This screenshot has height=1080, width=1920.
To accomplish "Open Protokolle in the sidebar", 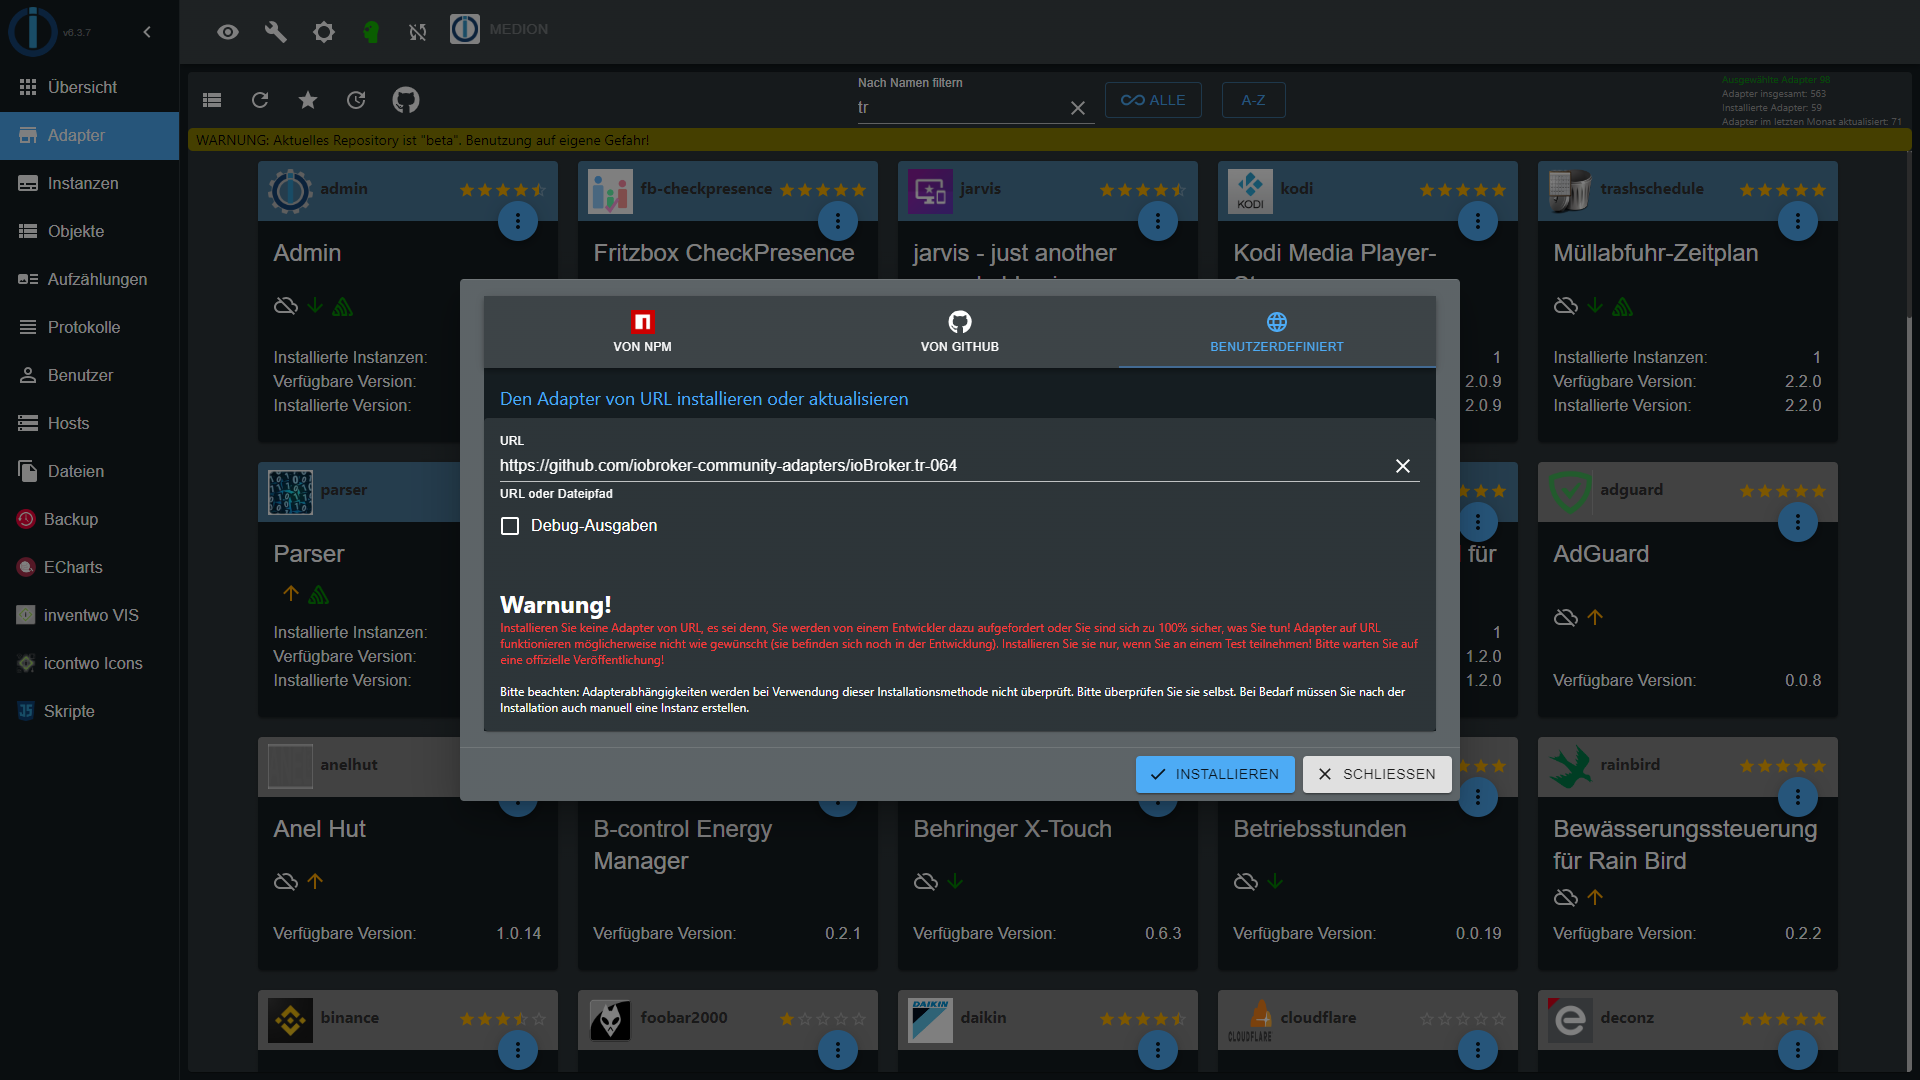I will 90,328.
